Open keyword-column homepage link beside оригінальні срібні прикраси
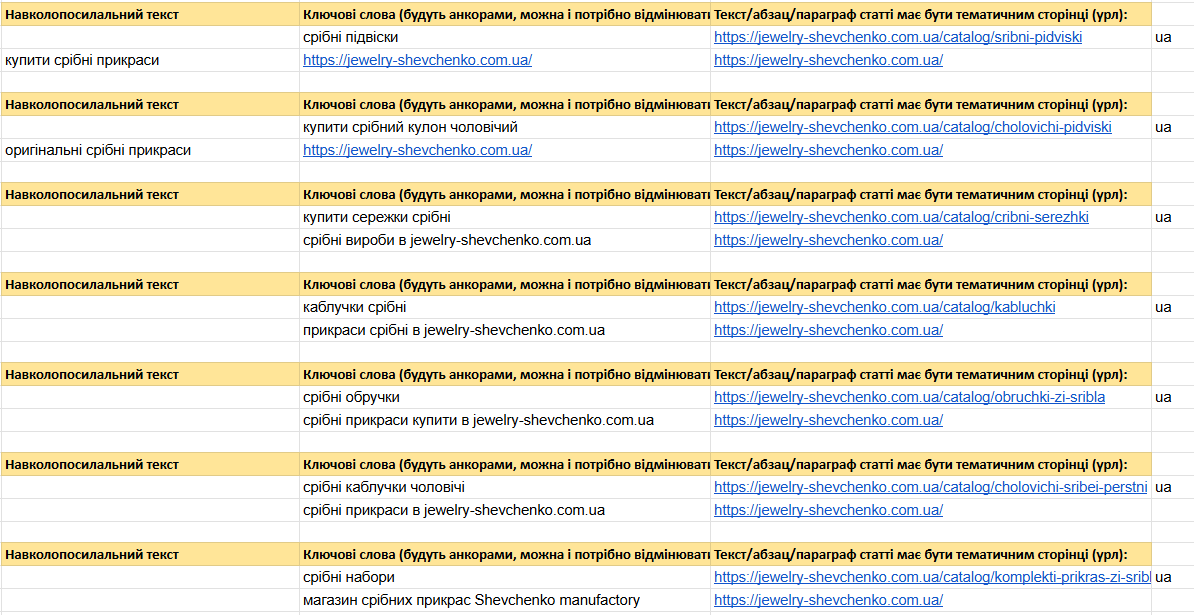 coord(417,150)
